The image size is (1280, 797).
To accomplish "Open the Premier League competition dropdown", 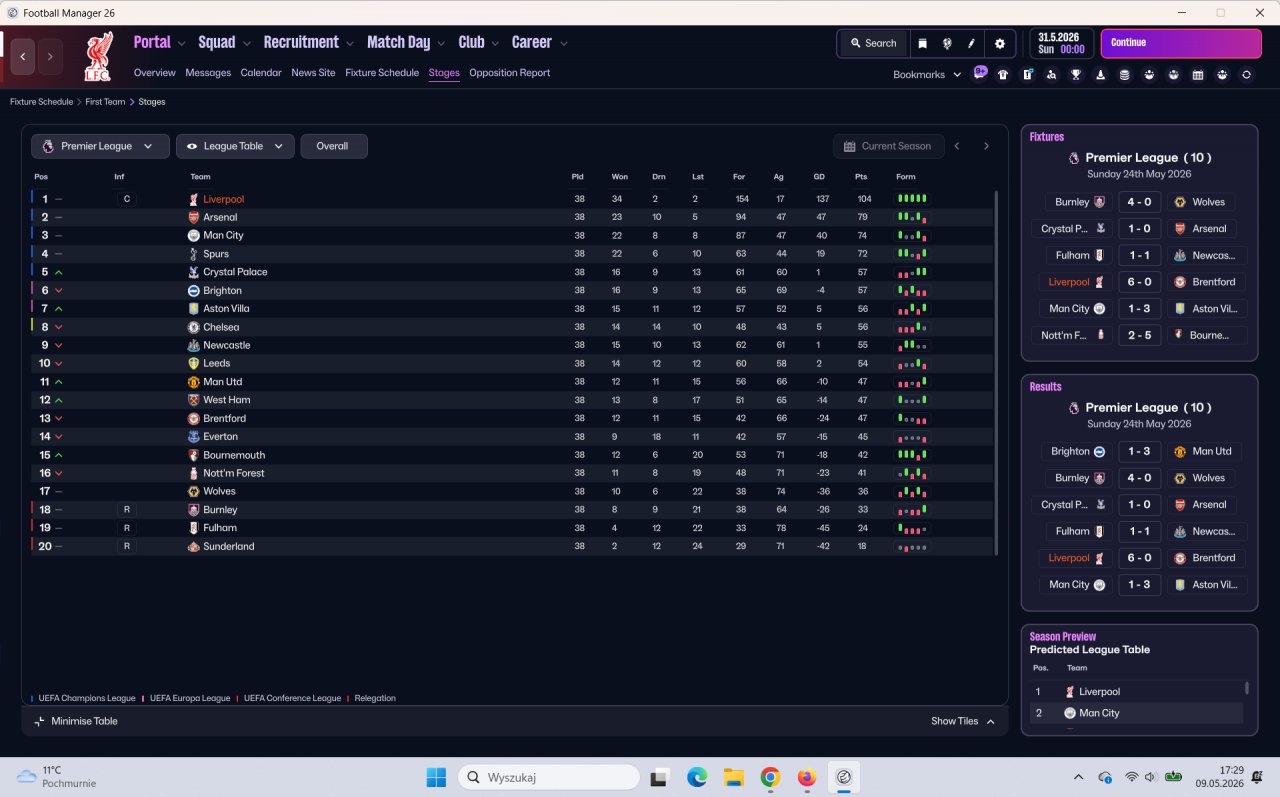I will (x=100, y=146).
